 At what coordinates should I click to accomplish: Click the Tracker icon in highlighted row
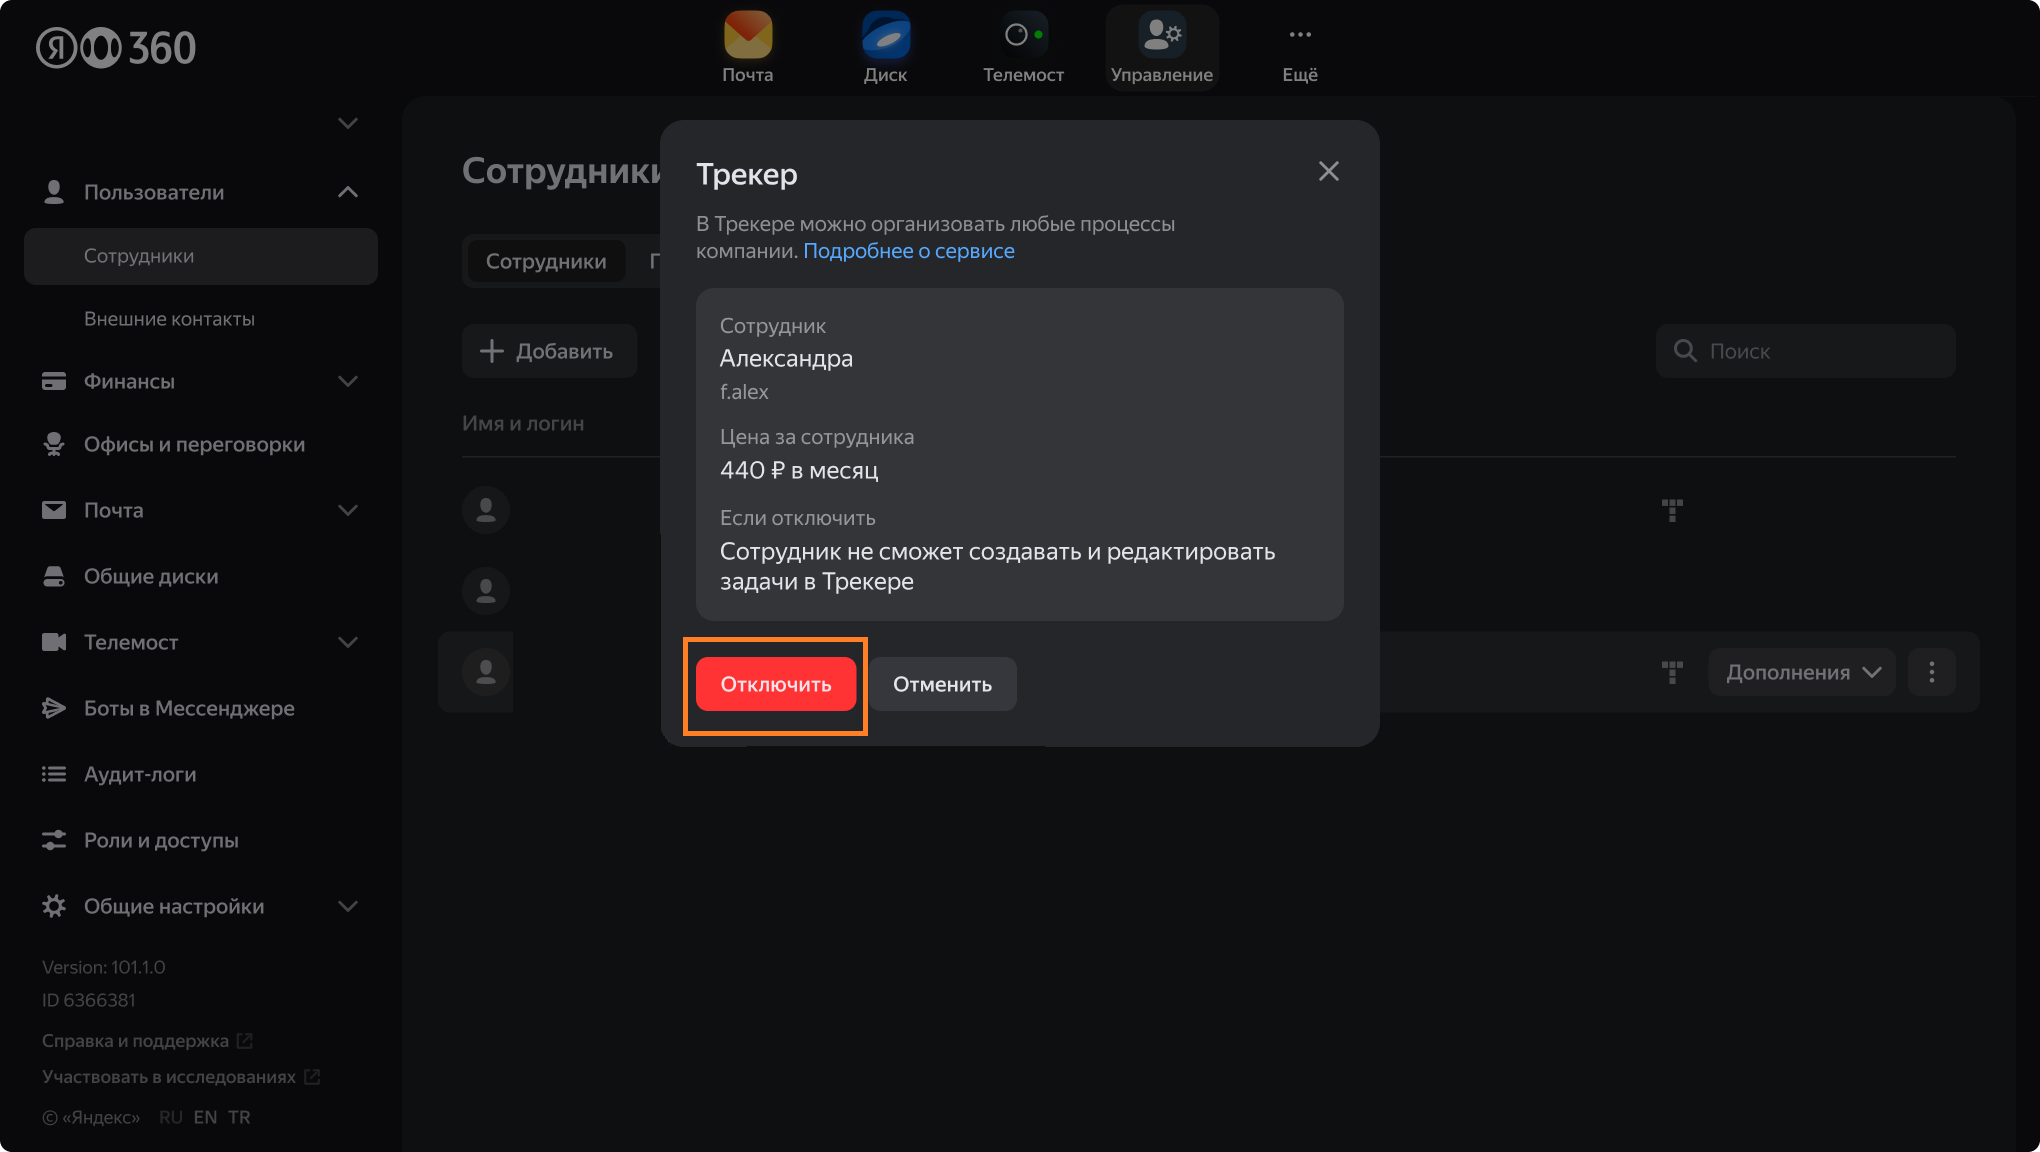1672,672
